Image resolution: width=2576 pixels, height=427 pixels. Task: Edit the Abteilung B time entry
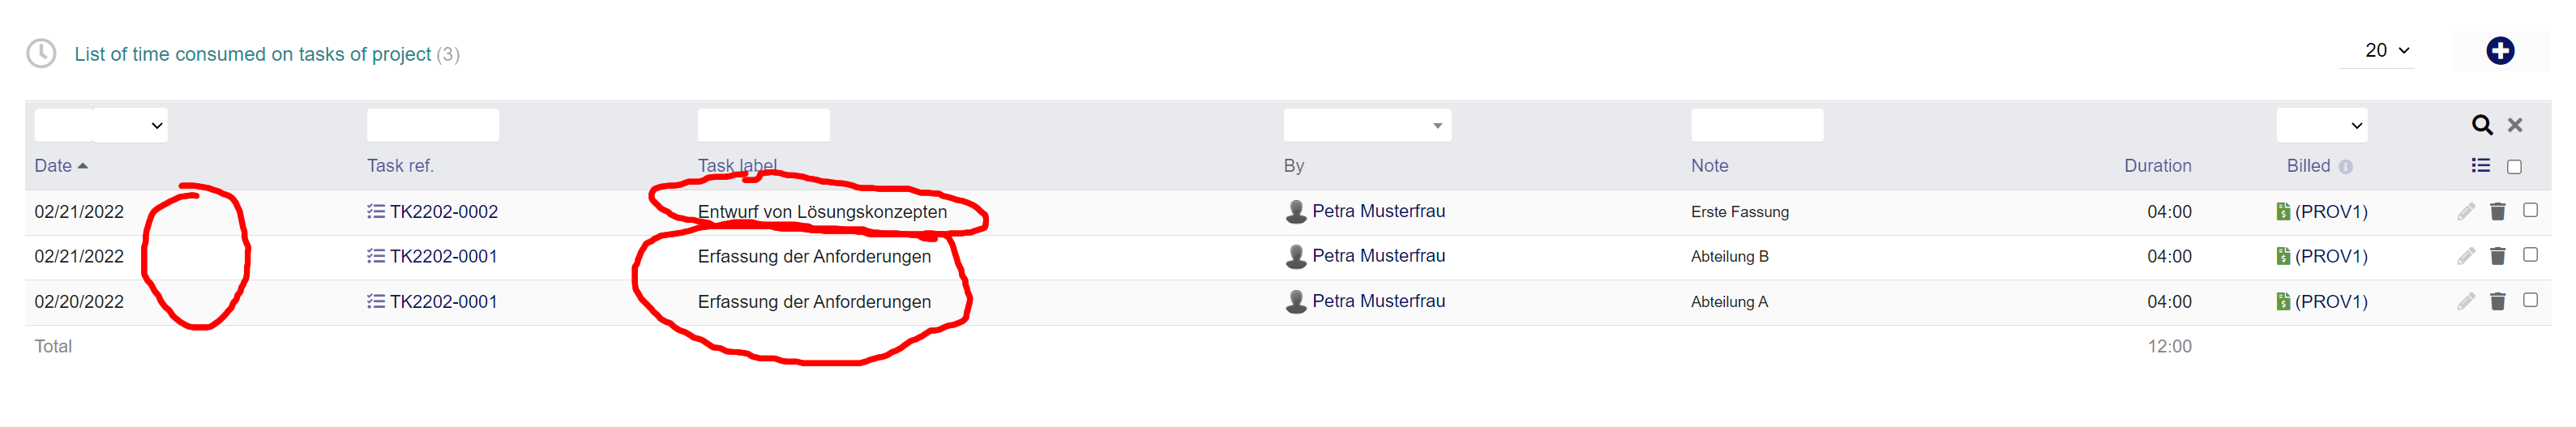click(2465, 256)
